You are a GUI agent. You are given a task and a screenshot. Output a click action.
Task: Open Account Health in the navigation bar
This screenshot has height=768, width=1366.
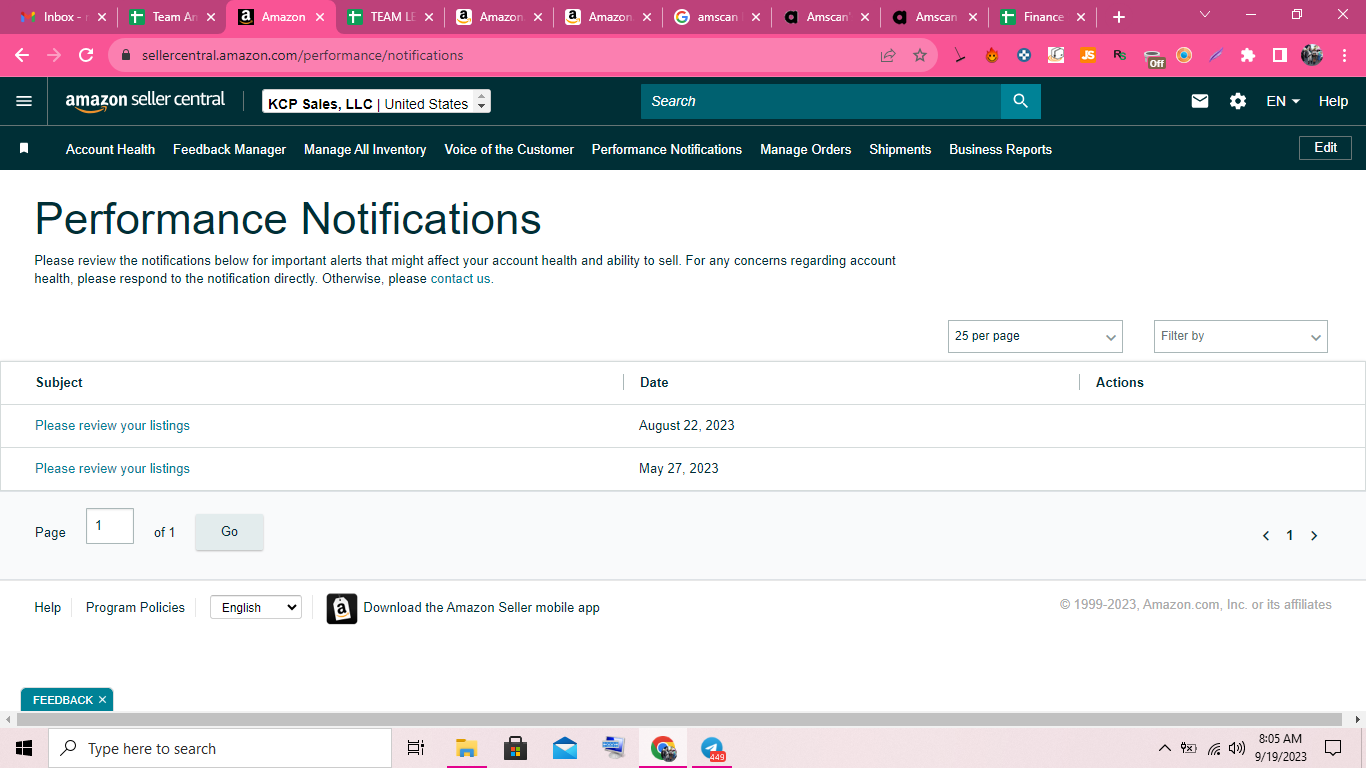110,149
